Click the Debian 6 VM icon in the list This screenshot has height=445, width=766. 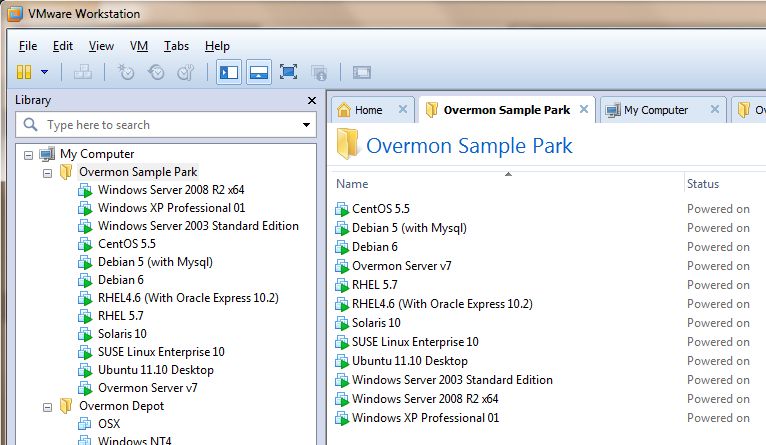(342, 248)
